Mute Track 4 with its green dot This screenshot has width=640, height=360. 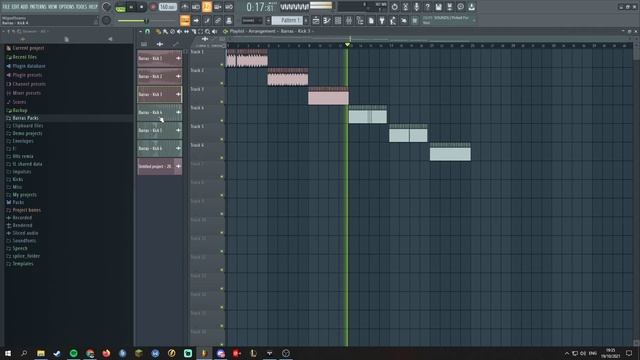(222, 120)
